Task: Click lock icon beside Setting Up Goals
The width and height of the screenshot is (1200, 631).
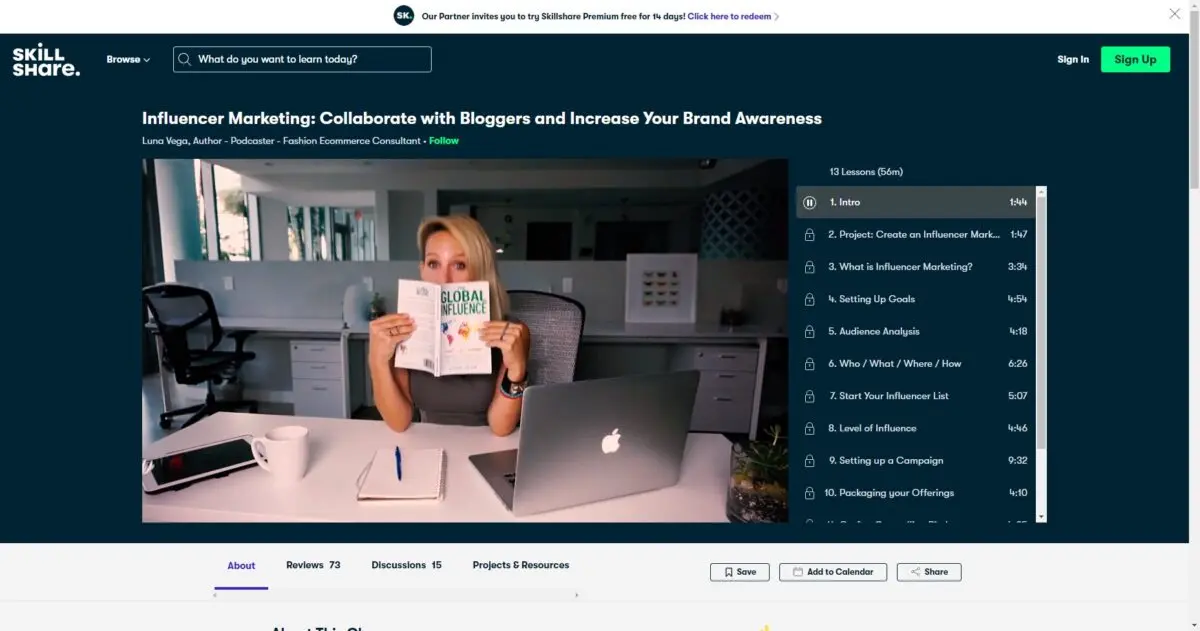Action: pyautogui.click(x=810, y=299)
